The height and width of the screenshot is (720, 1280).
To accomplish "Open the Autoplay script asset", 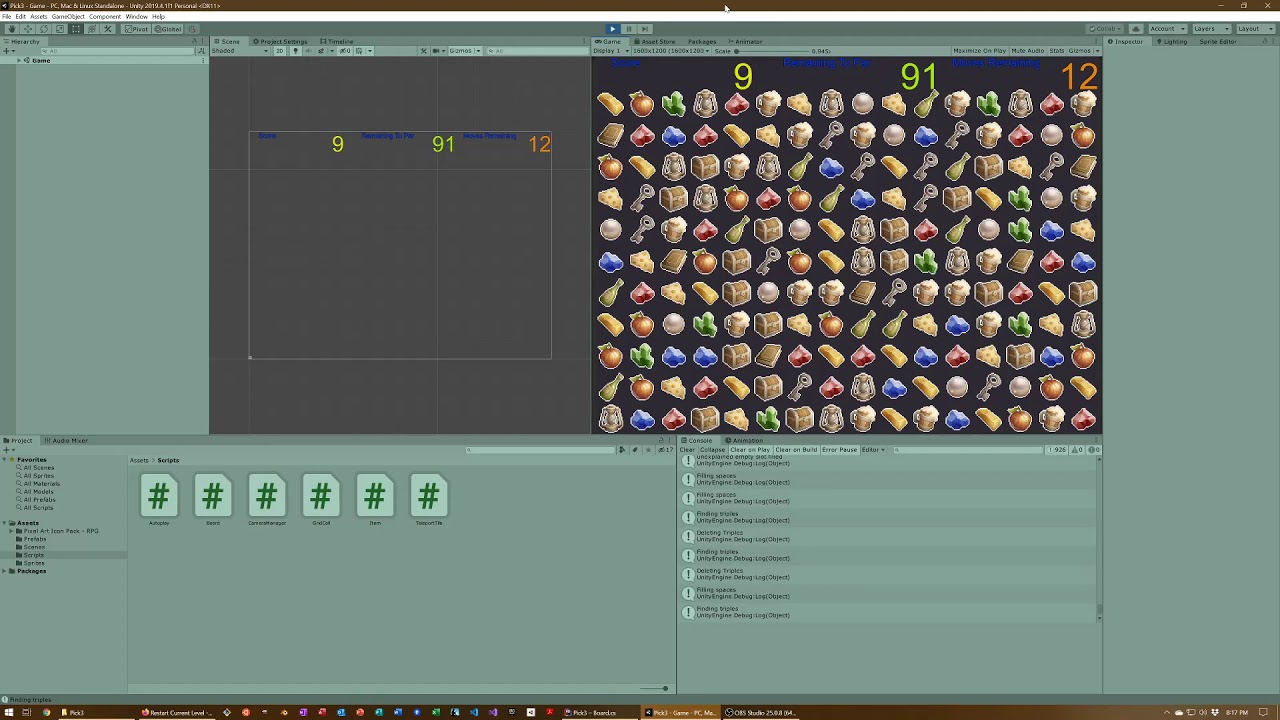I will click(159, 501).
